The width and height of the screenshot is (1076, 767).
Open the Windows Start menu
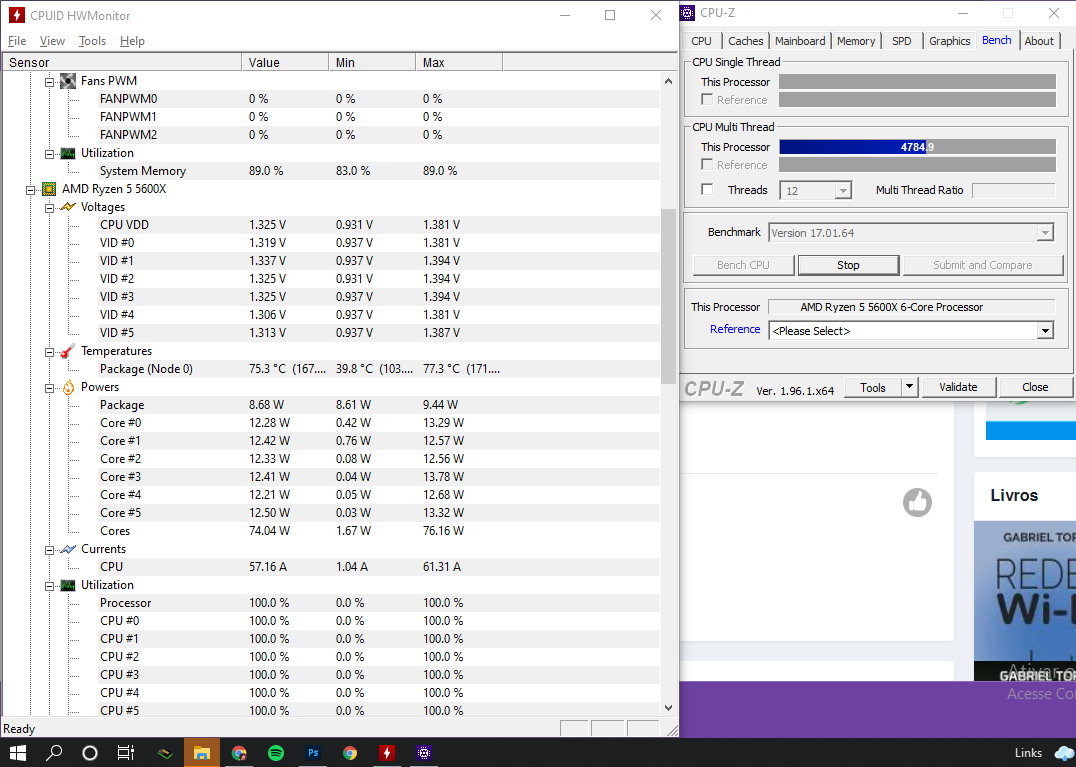[17, 753]
